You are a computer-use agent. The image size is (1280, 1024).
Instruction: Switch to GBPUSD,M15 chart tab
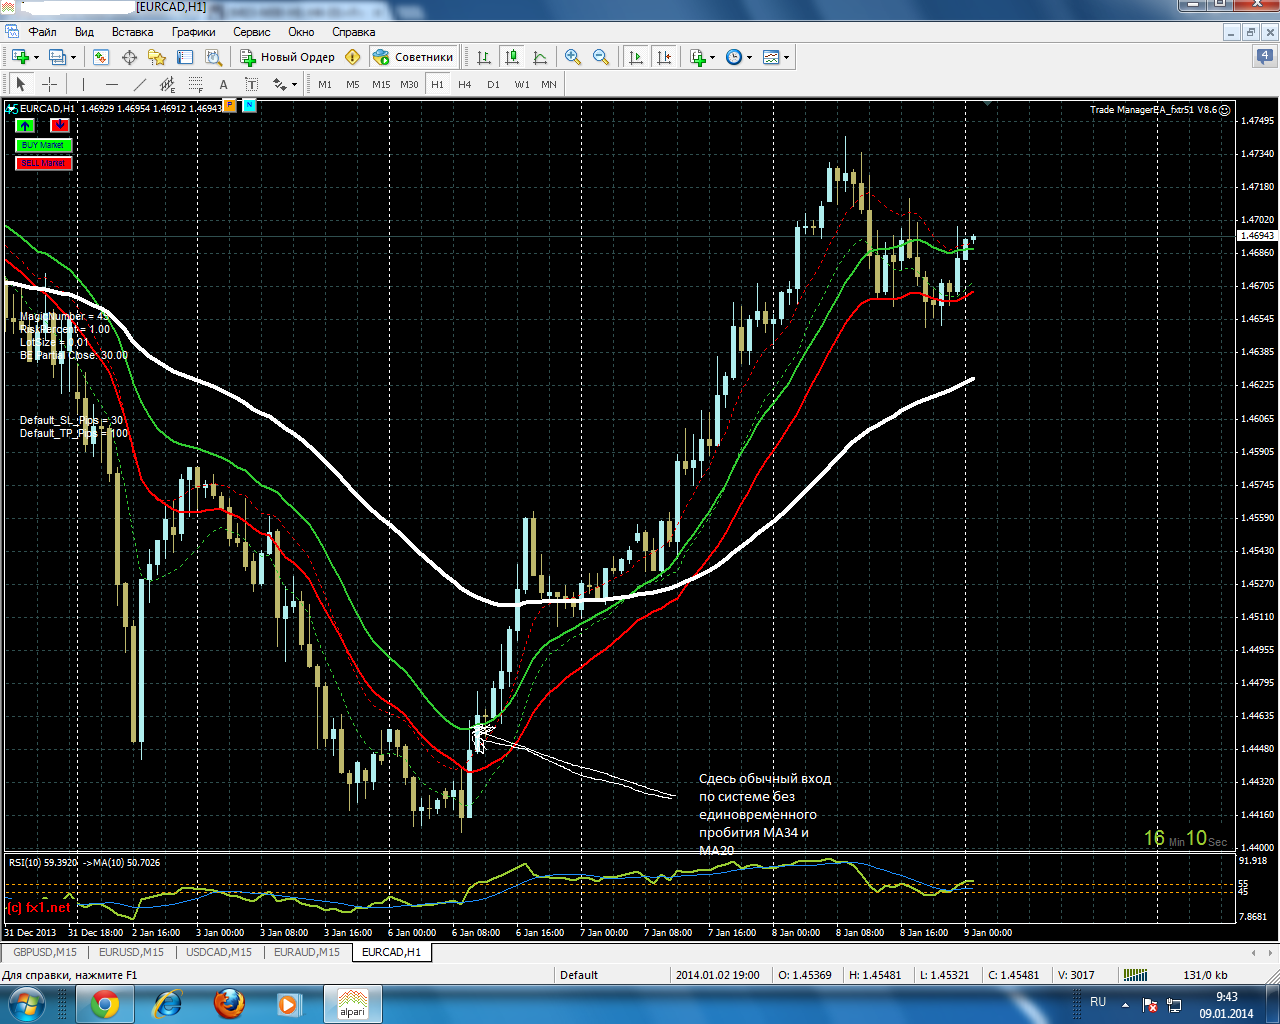point(45,952)
